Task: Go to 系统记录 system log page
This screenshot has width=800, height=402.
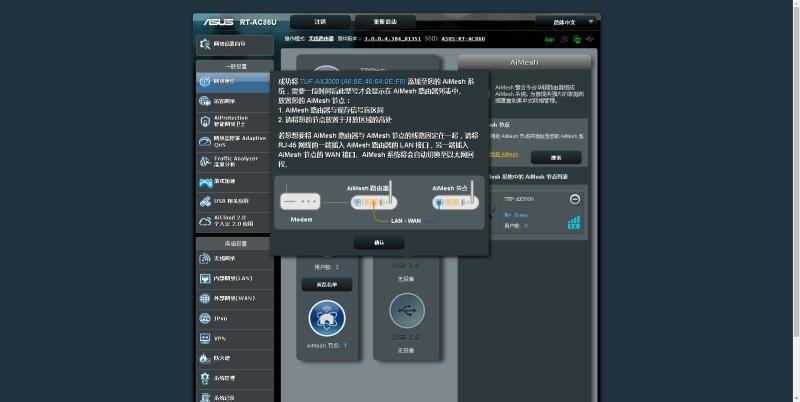Action: click(x=235, y=397)
